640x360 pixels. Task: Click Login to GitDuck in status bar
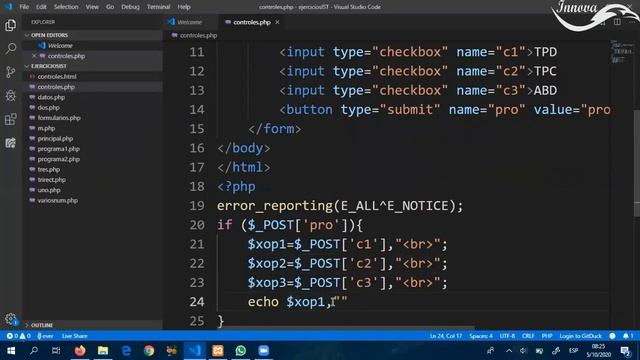580,336
